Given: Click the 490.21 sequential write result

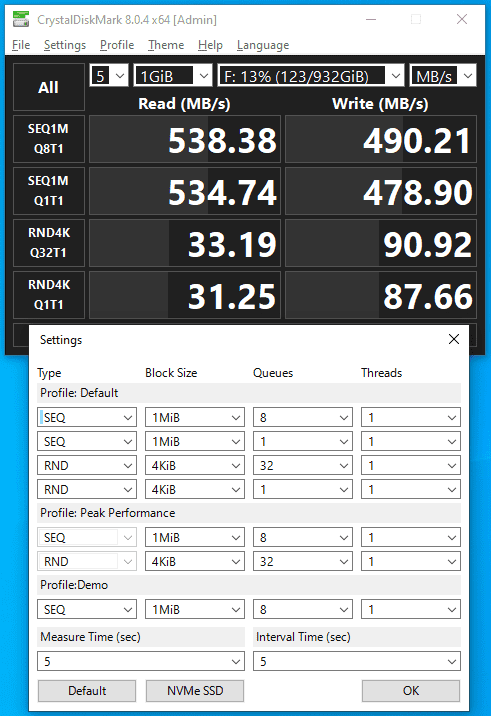Looking at the screenshot, I should [381, 139].
